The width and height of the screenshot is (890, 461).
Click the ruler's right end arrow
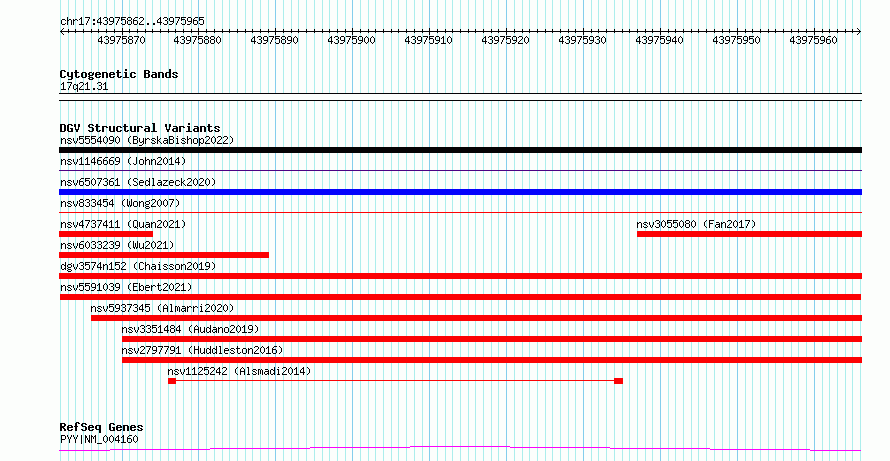tap(859, 32)
